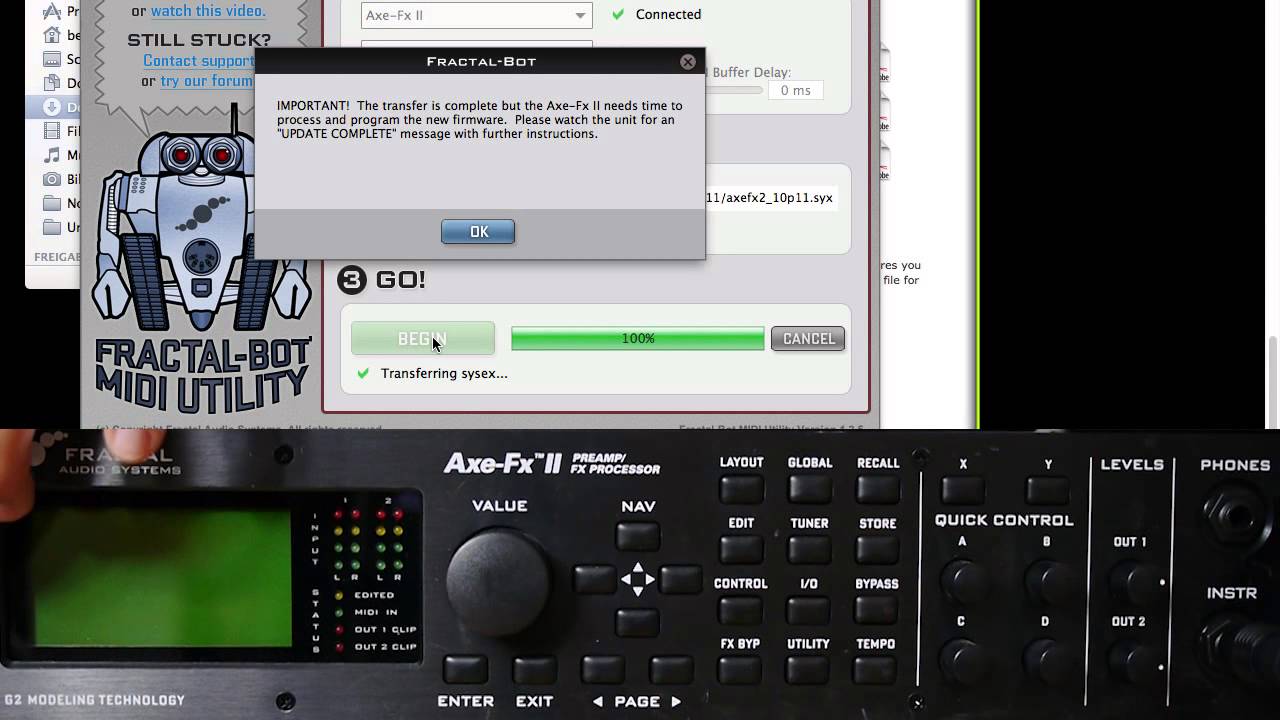Open the 'try our forum' link
This screenshot has width=1280, height=720.
tap(206, 81)
